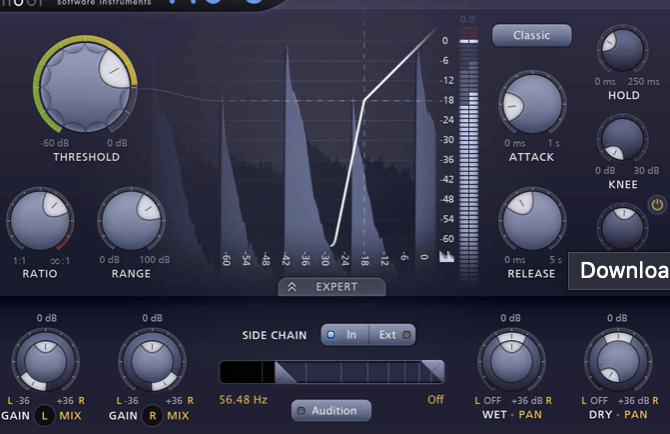Click the WET label
Viewport: 670px width, 434px height.
click(494, 415)
